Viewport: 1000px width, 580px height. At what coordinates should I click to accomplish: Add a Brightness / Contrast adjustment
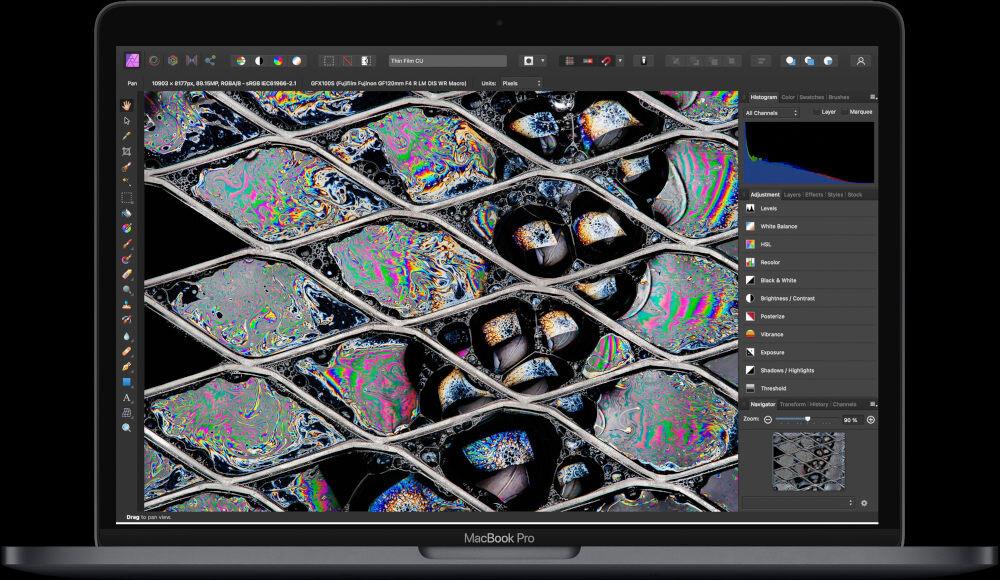(x=787, y=298)
